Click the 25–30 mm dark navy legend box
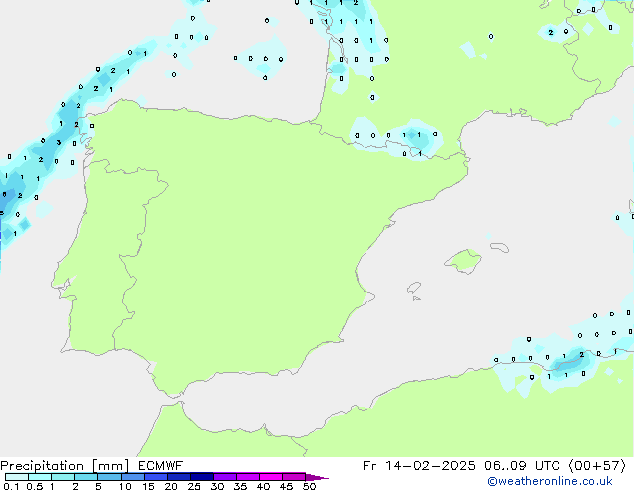The image size is (634, 490). tap(201, 477)
